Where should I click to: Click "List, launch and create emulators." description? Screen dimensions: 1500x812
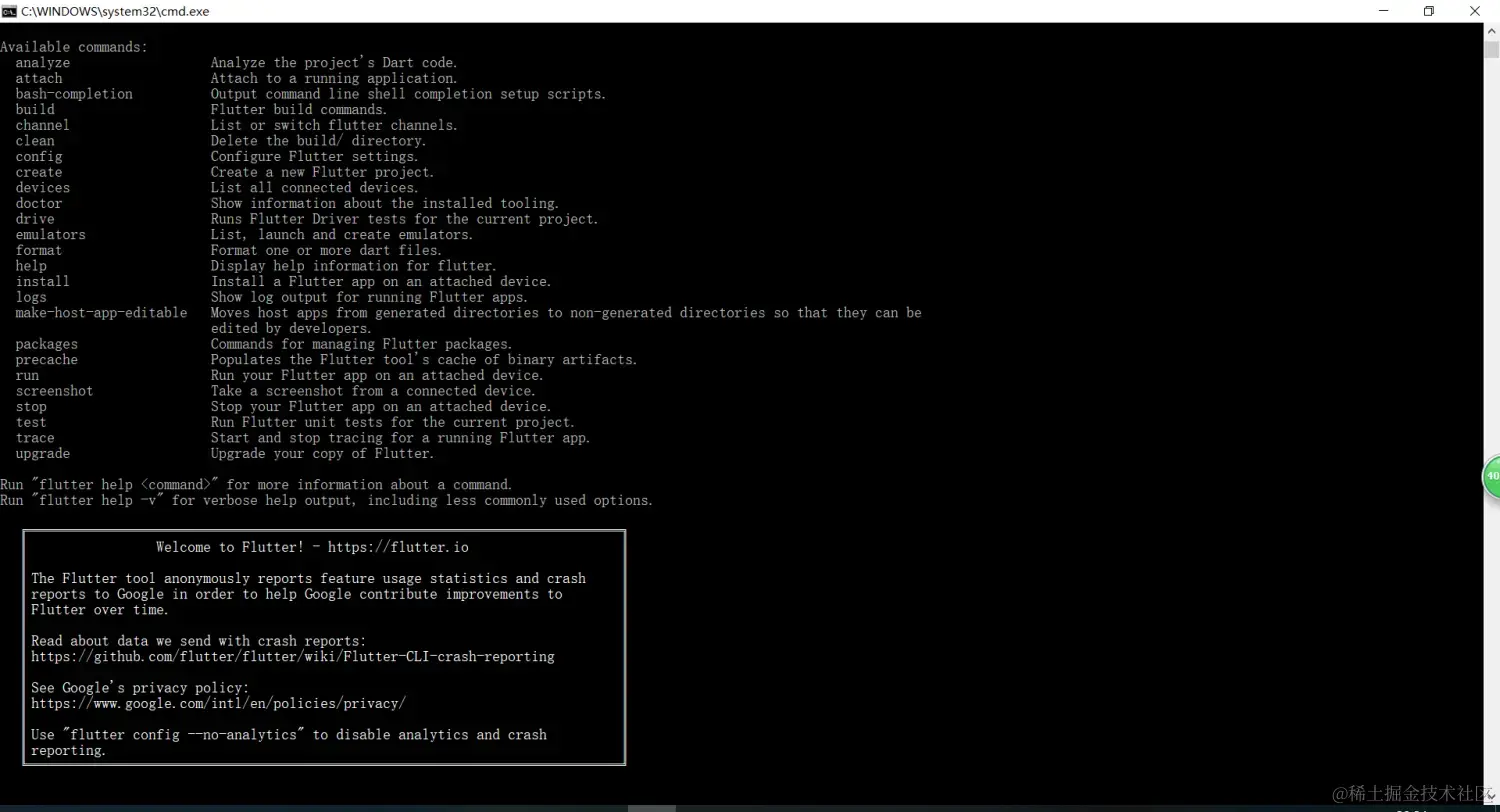[342, 235]
